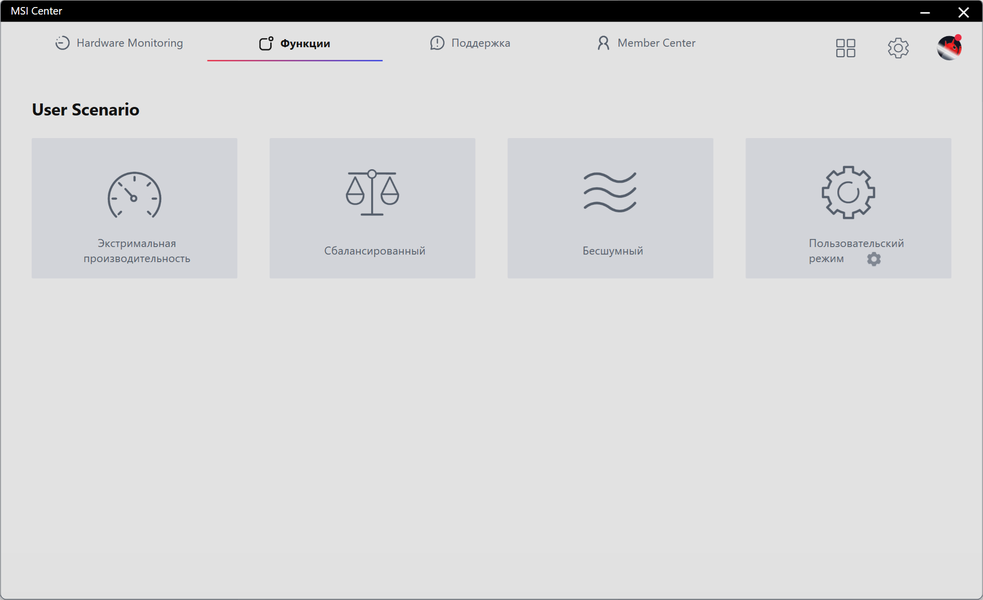Image resolution: width=983 pixels, height=600 pixels.
Task: Open Пользовательский режим small gear settings
Action: pos(874,259)
